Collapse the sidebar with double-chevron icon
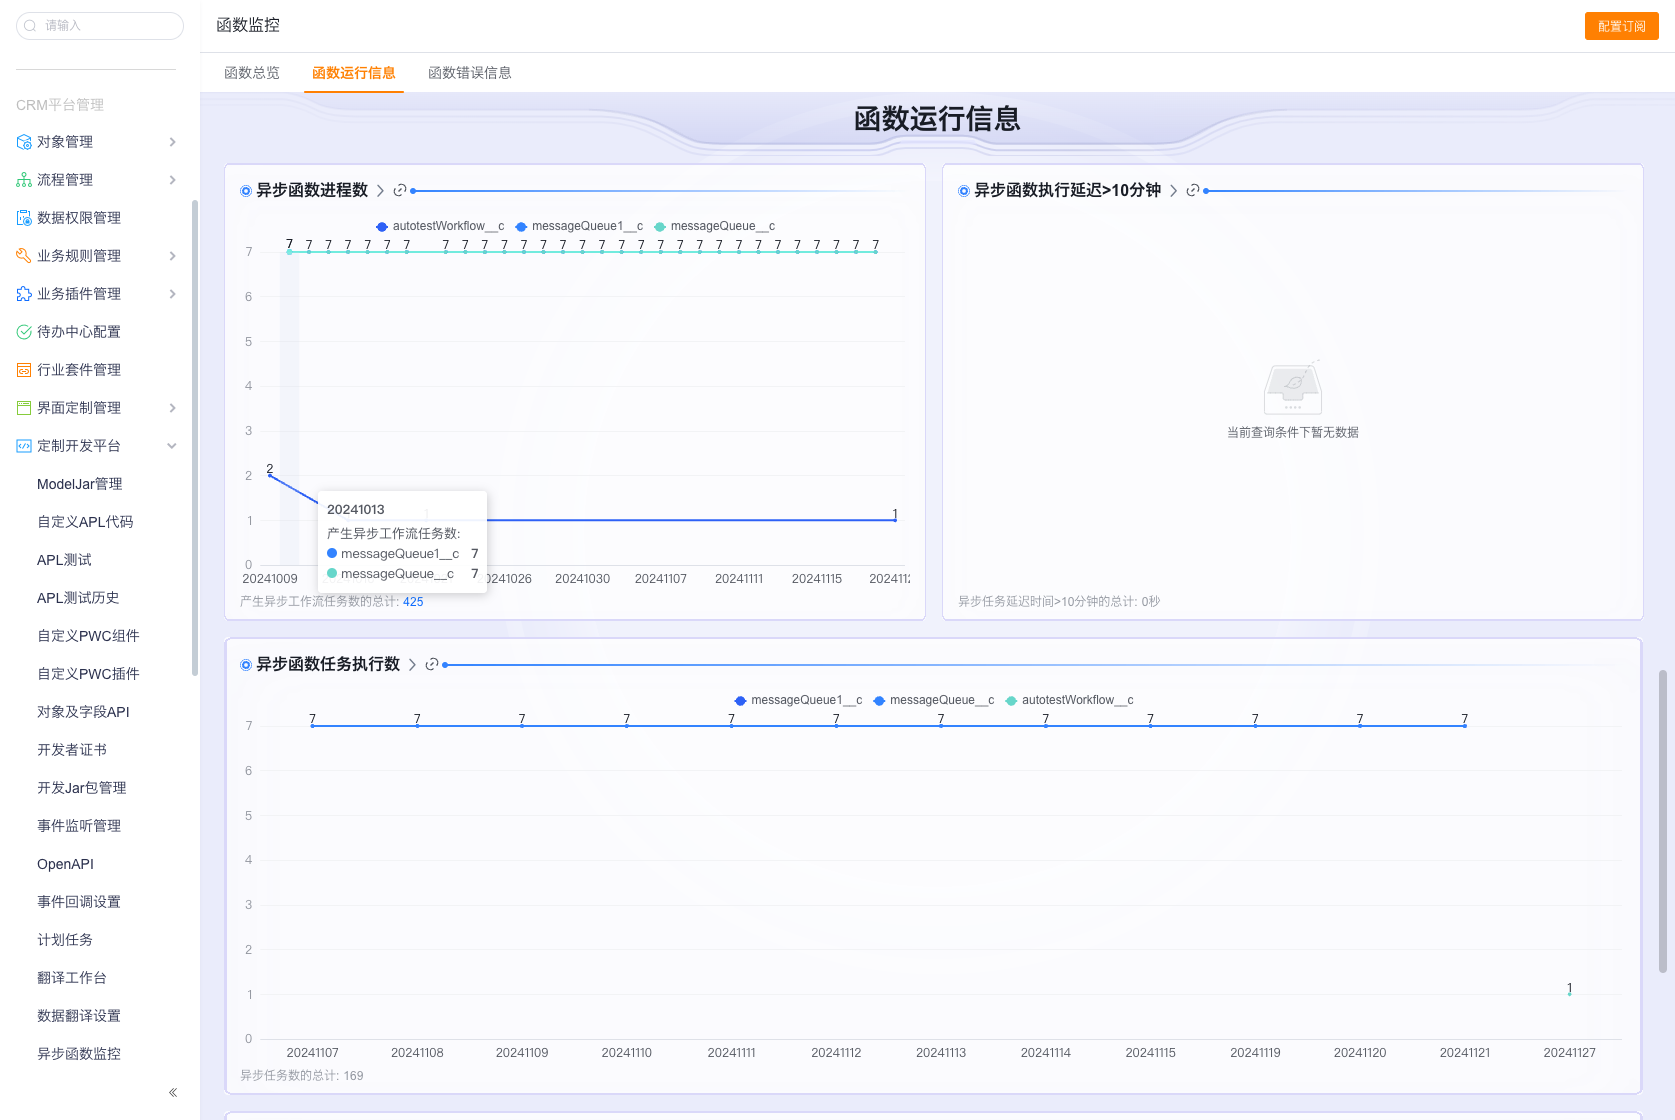Image resolution: width=1675 pixels, height=1120 pixels. (173, 1092)
